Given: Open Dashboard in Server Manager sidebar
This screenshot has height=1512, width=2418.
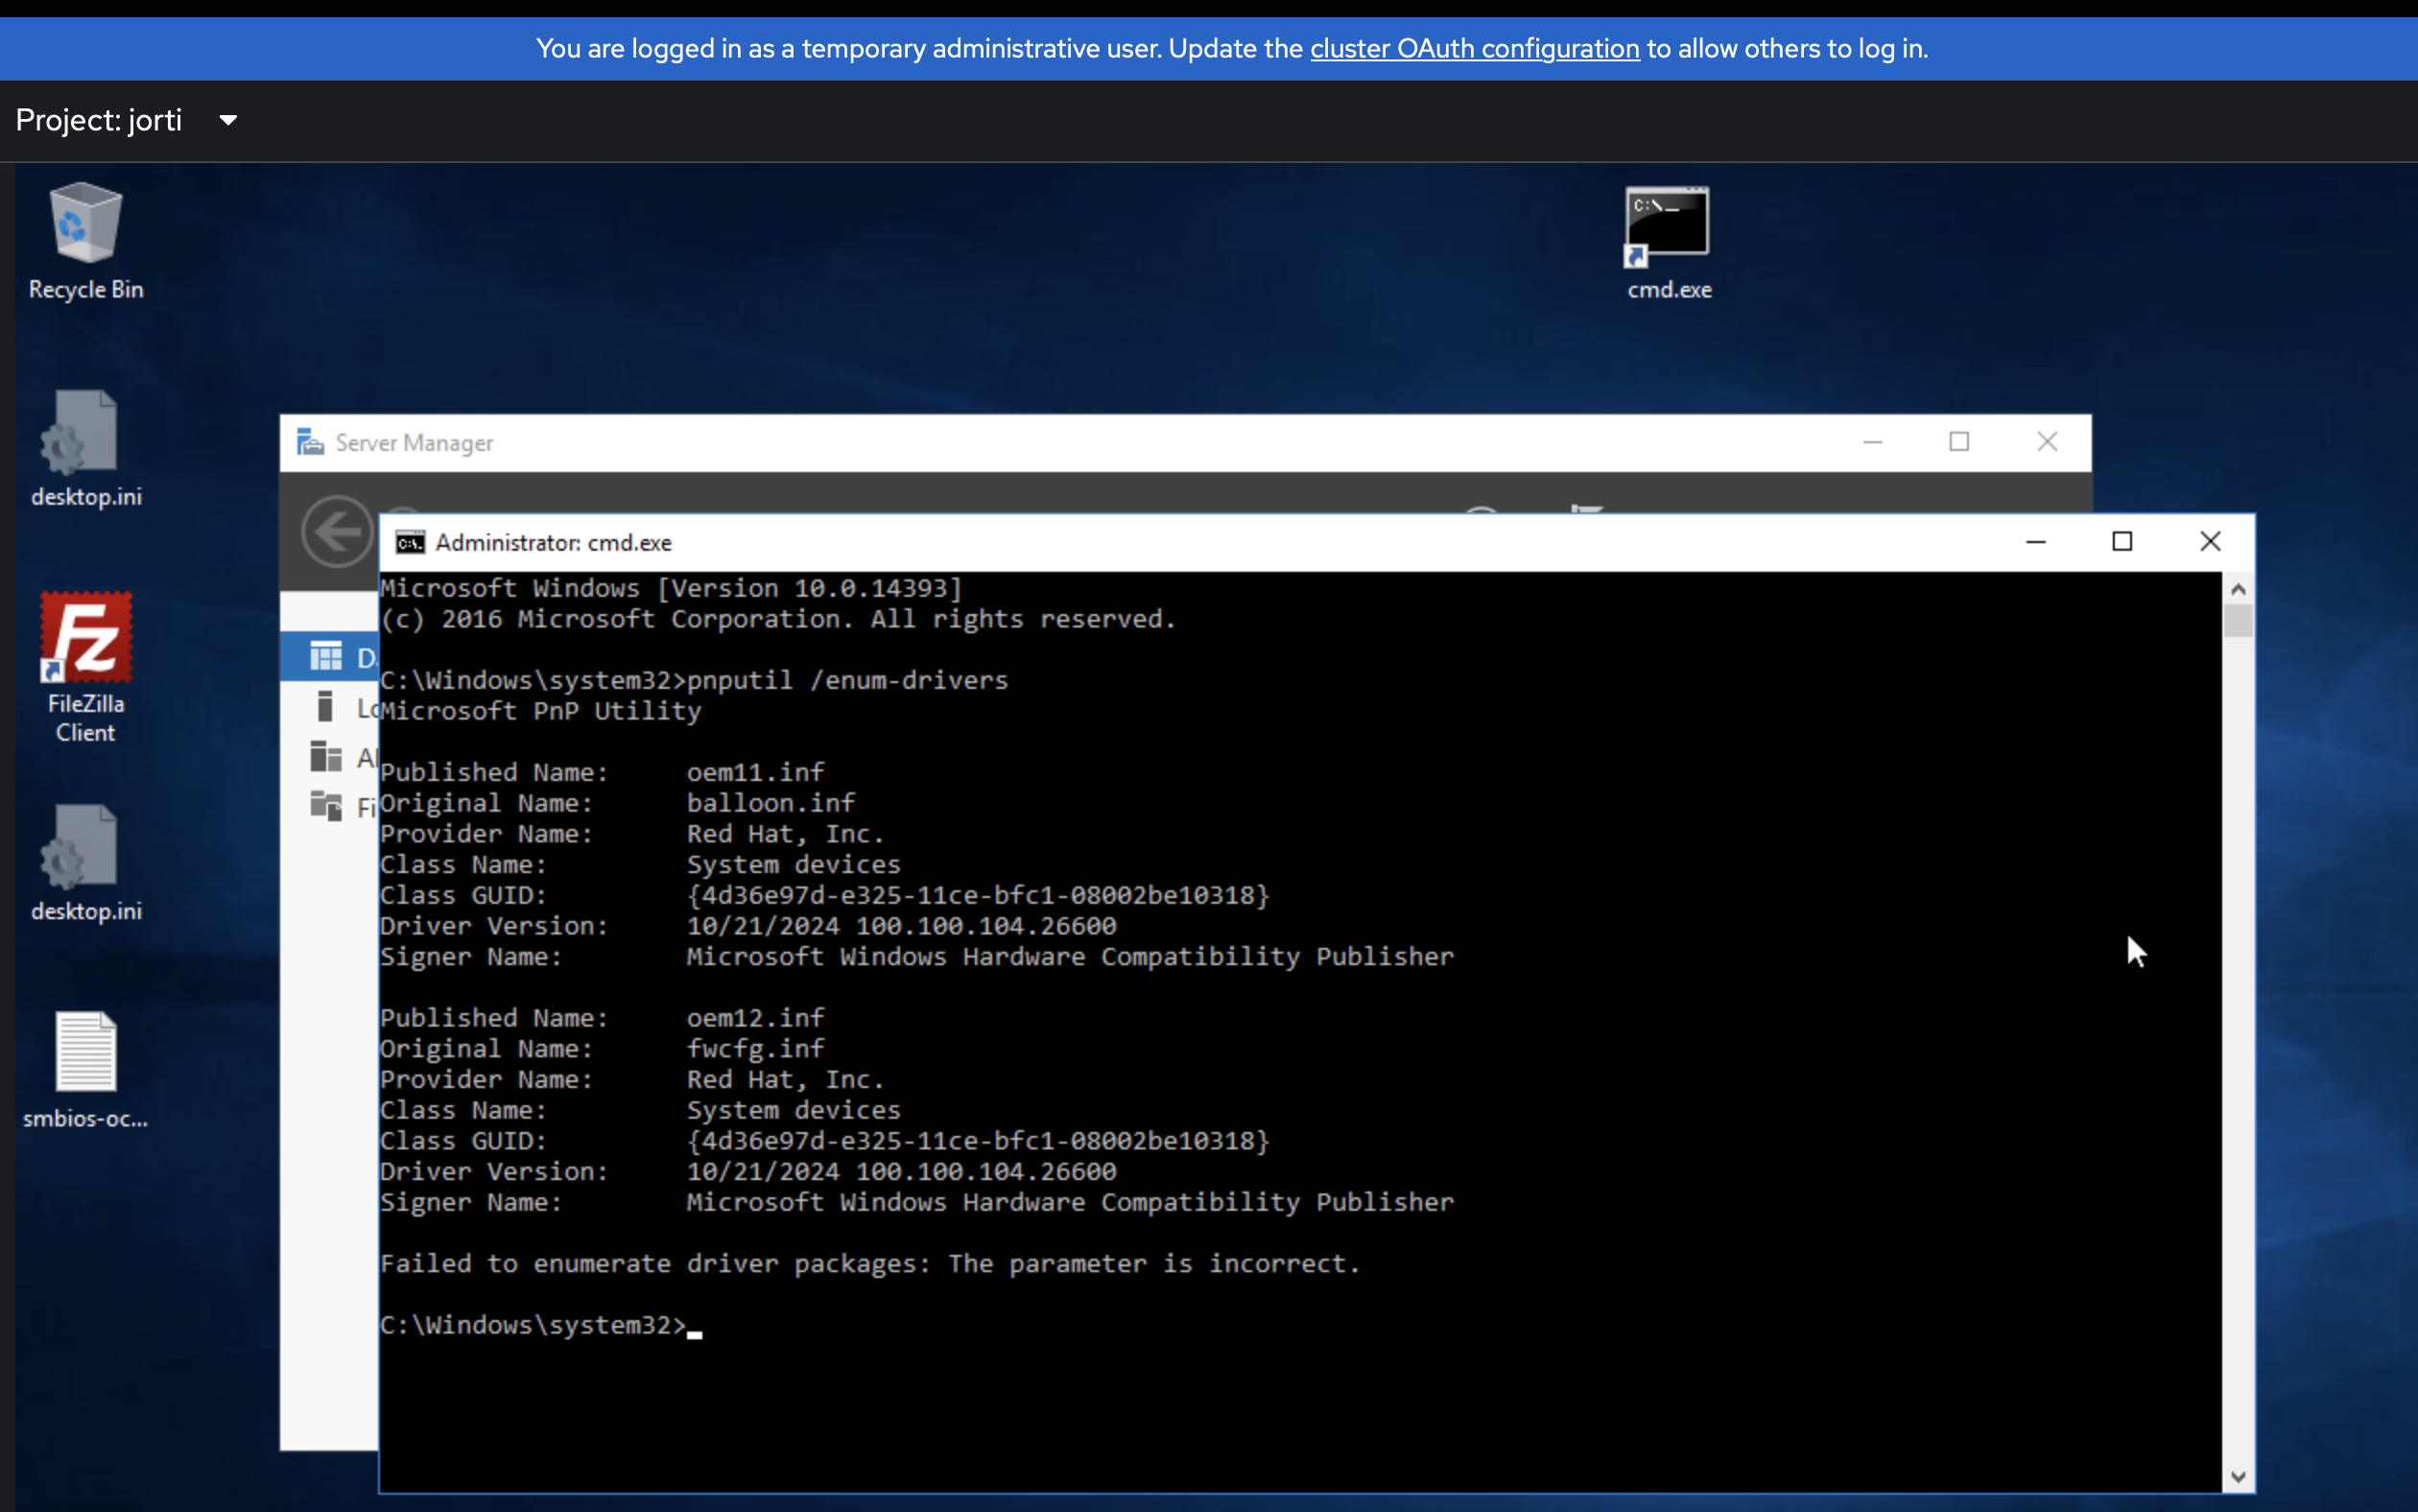Looking at the screenshot, I should [x=327, y=657].
